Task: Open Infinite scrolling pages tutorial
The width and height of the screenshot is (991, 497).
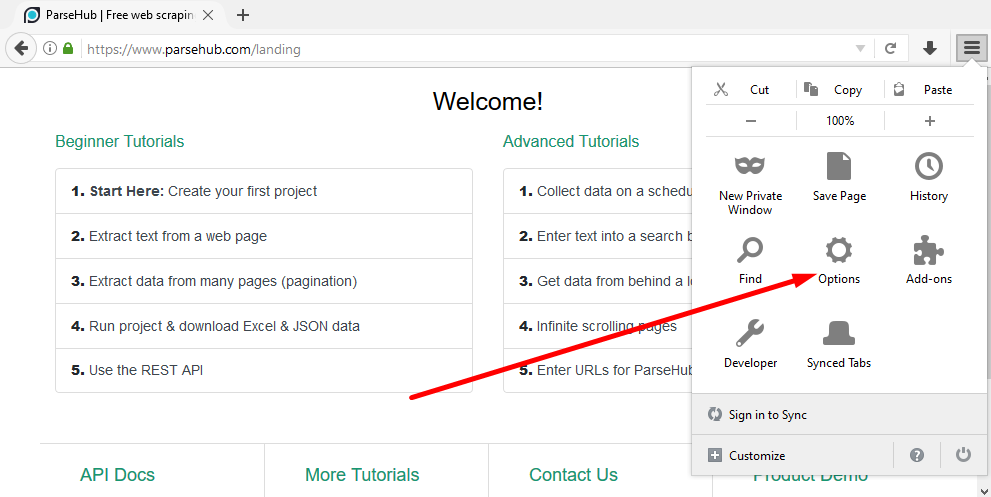Action: [x=598, y=326]
